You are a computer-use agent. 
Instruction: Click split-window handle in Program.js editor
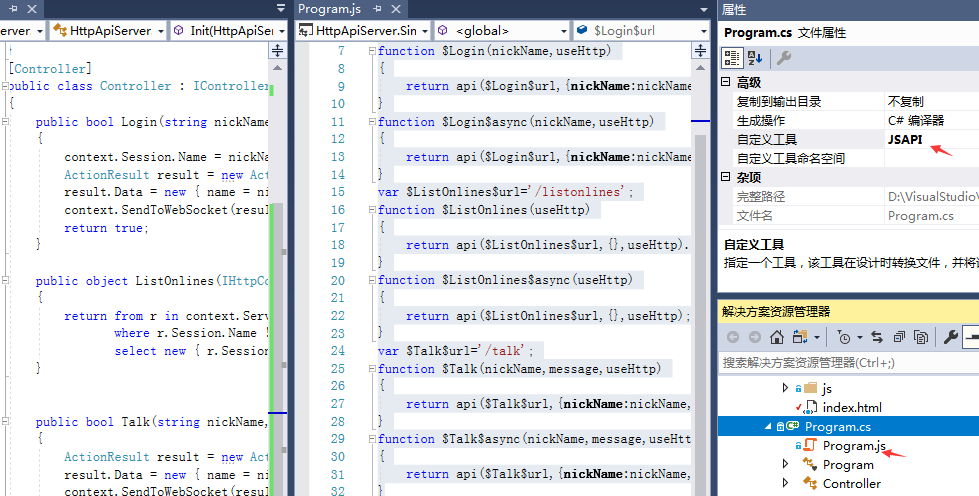[701, 51]
